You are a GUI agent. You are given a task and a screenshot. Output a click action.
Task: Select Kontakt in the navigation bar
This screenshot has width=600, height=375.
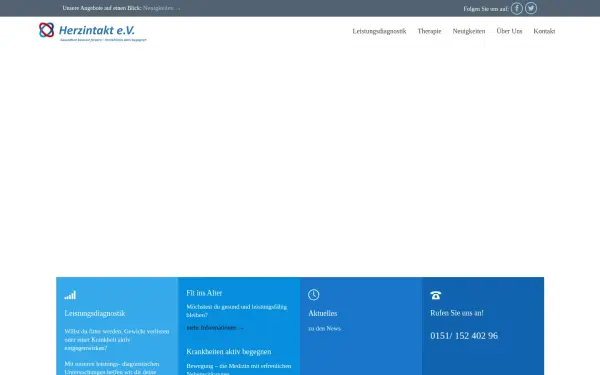point(544,31)
